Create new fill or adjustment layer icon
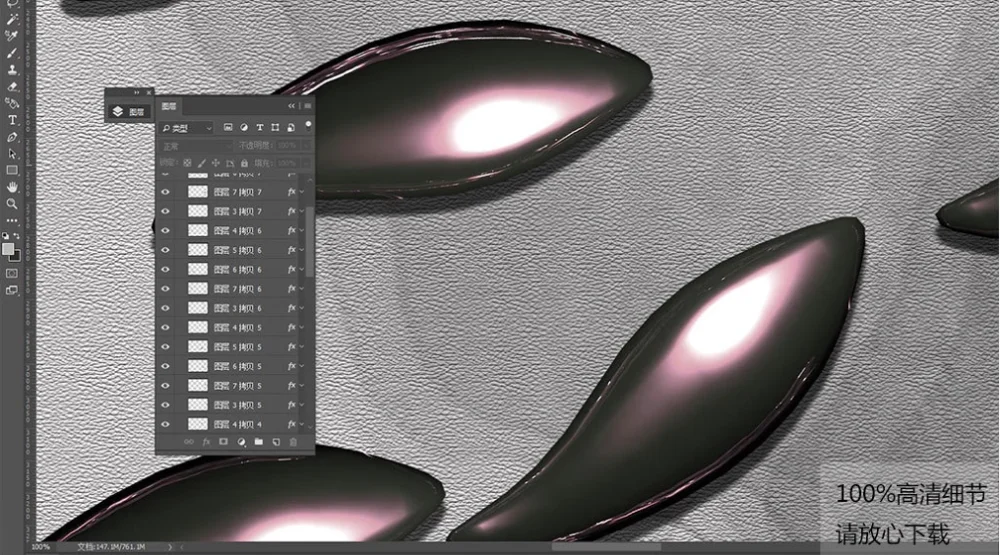 (x=241, y=441)
